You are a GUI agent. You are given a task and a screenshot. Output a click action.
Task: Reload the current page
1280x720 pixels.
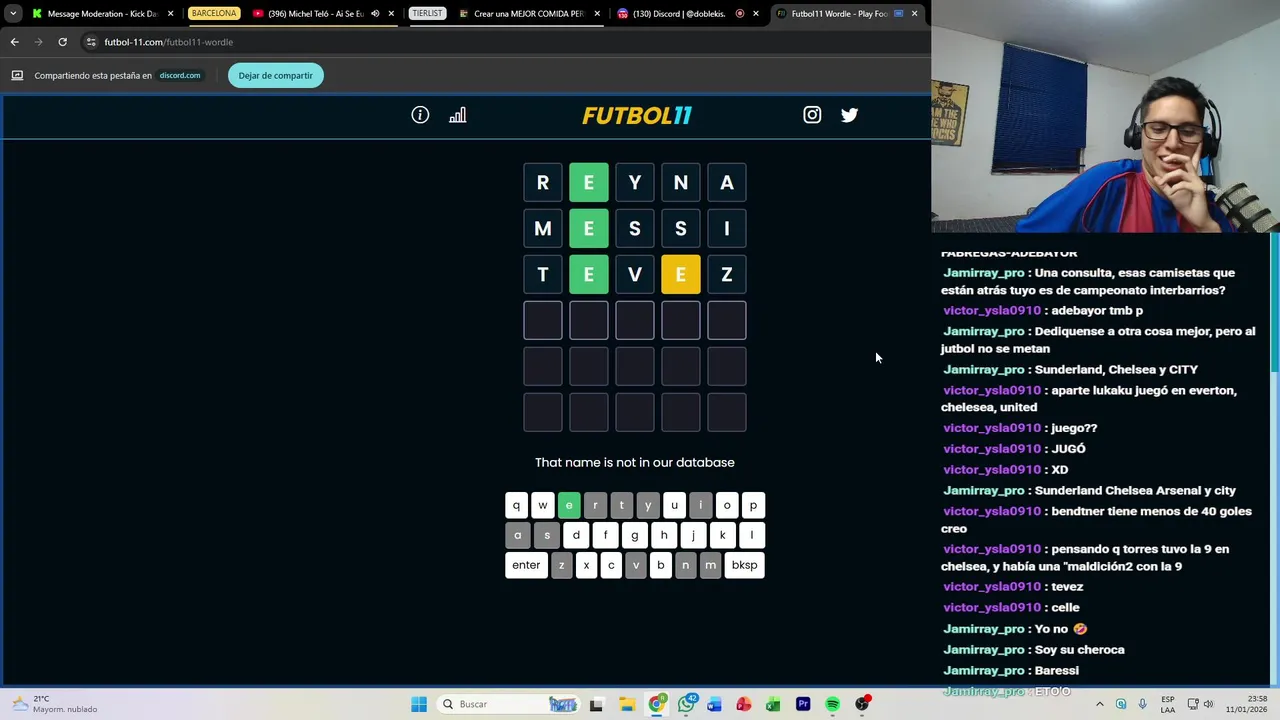(62, 42)
